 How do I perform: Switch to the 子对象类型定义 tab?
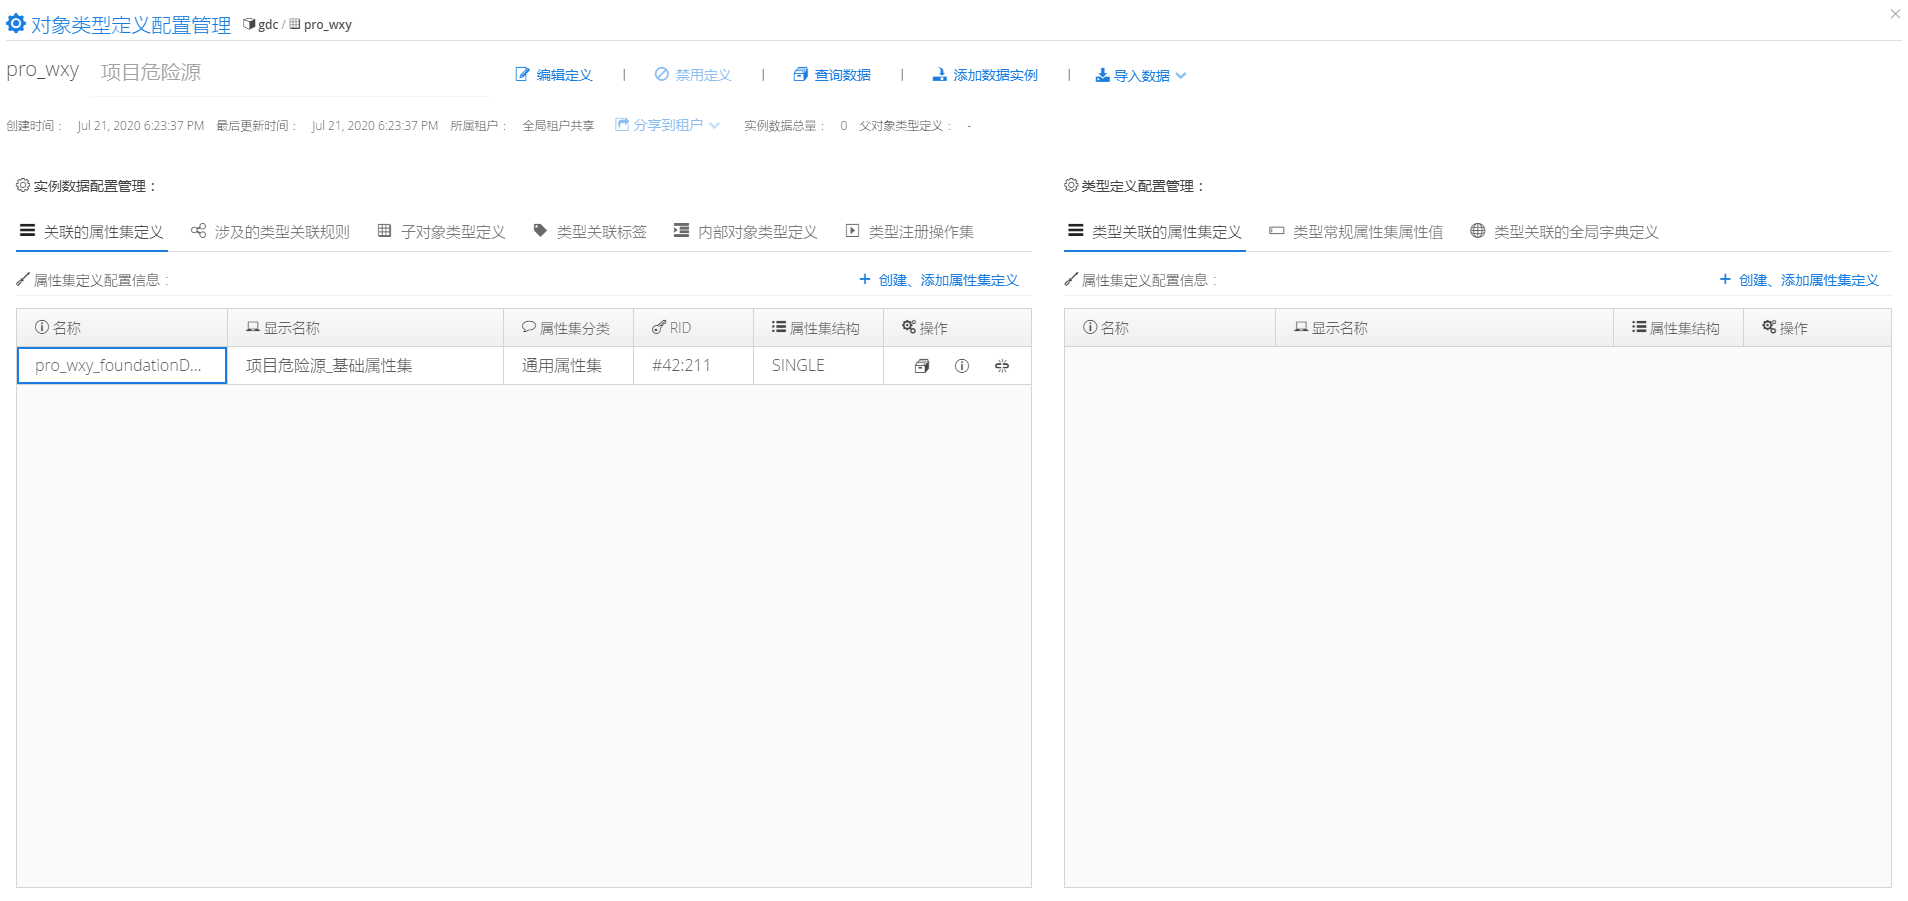point(442,232)
